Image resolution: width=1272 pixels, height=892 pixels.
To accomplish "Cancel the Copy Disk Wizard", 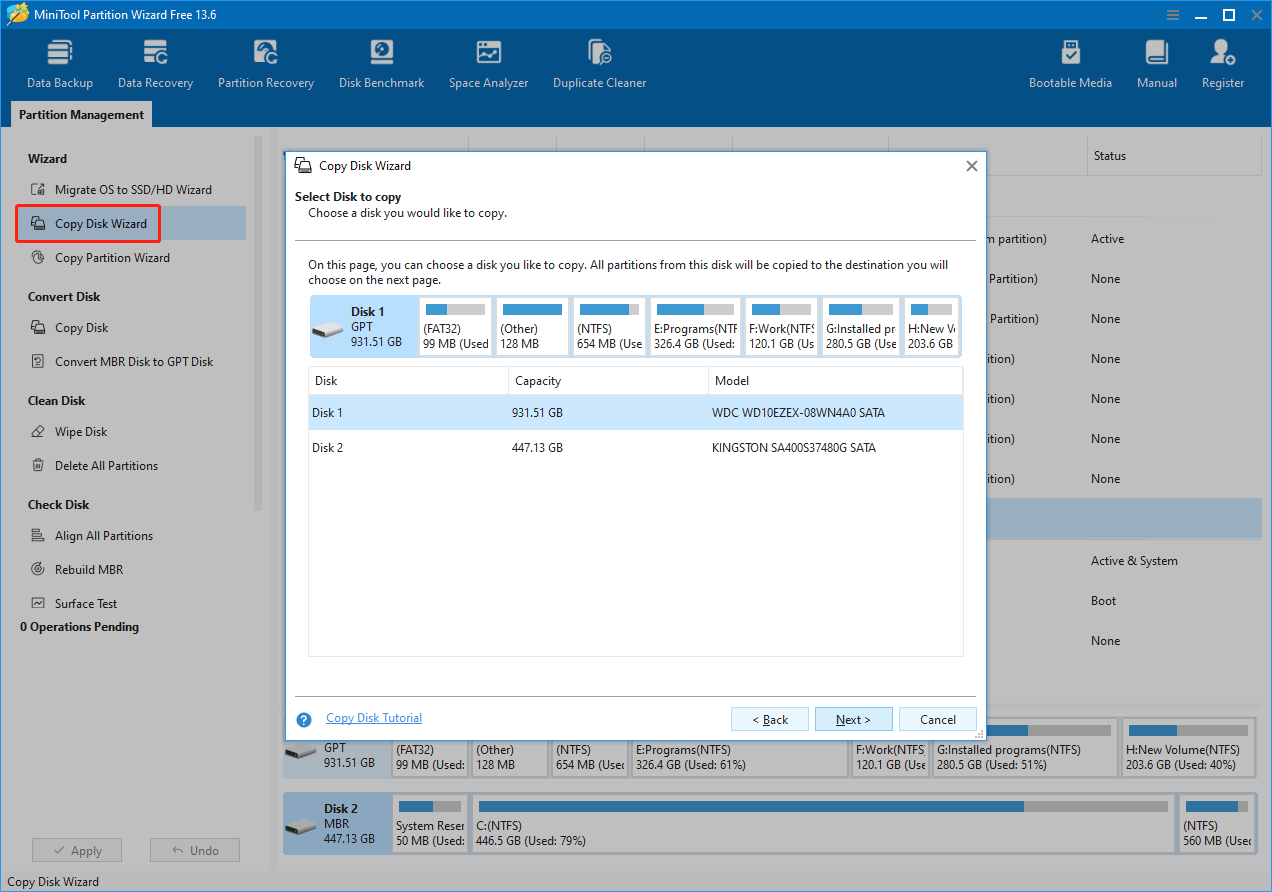I will tap(937, 719).
